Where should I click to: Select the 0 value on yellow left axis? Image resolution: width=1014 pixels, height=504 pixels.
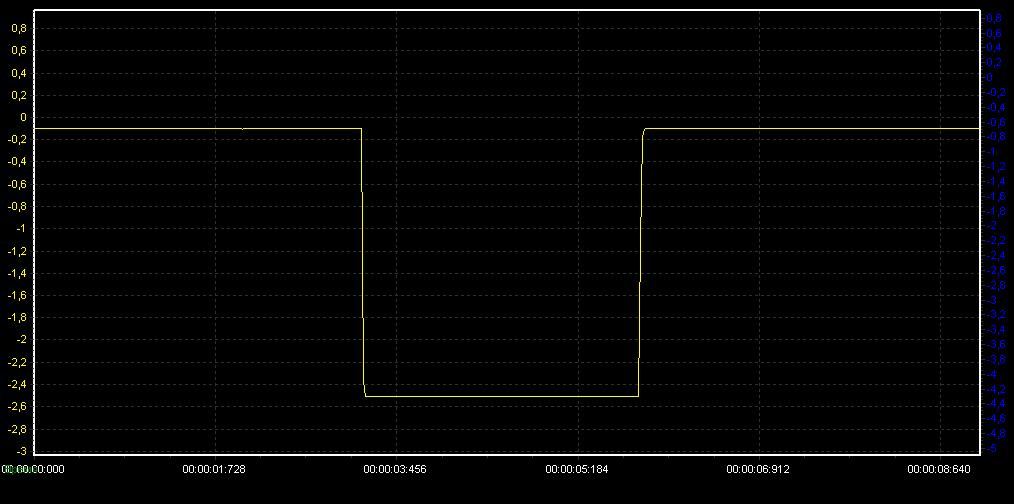(x=22, y=117)
